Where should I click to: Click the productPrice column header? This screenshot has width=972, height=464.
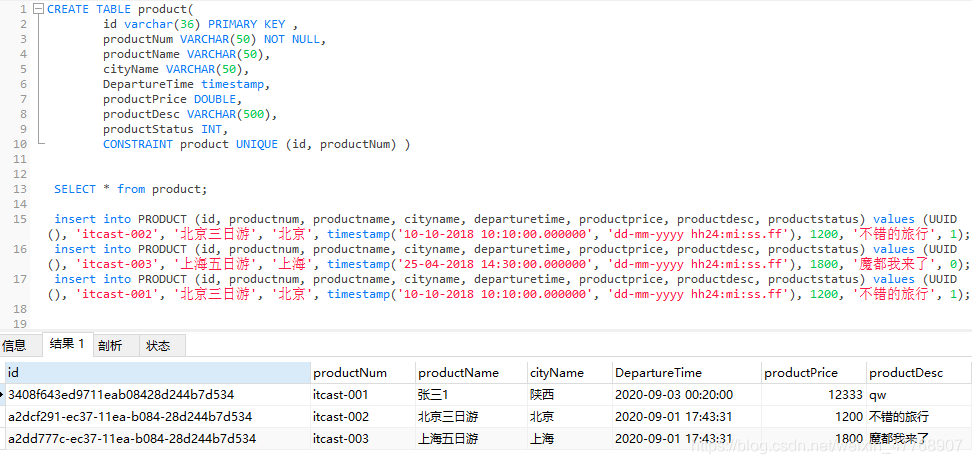point(813,373)
